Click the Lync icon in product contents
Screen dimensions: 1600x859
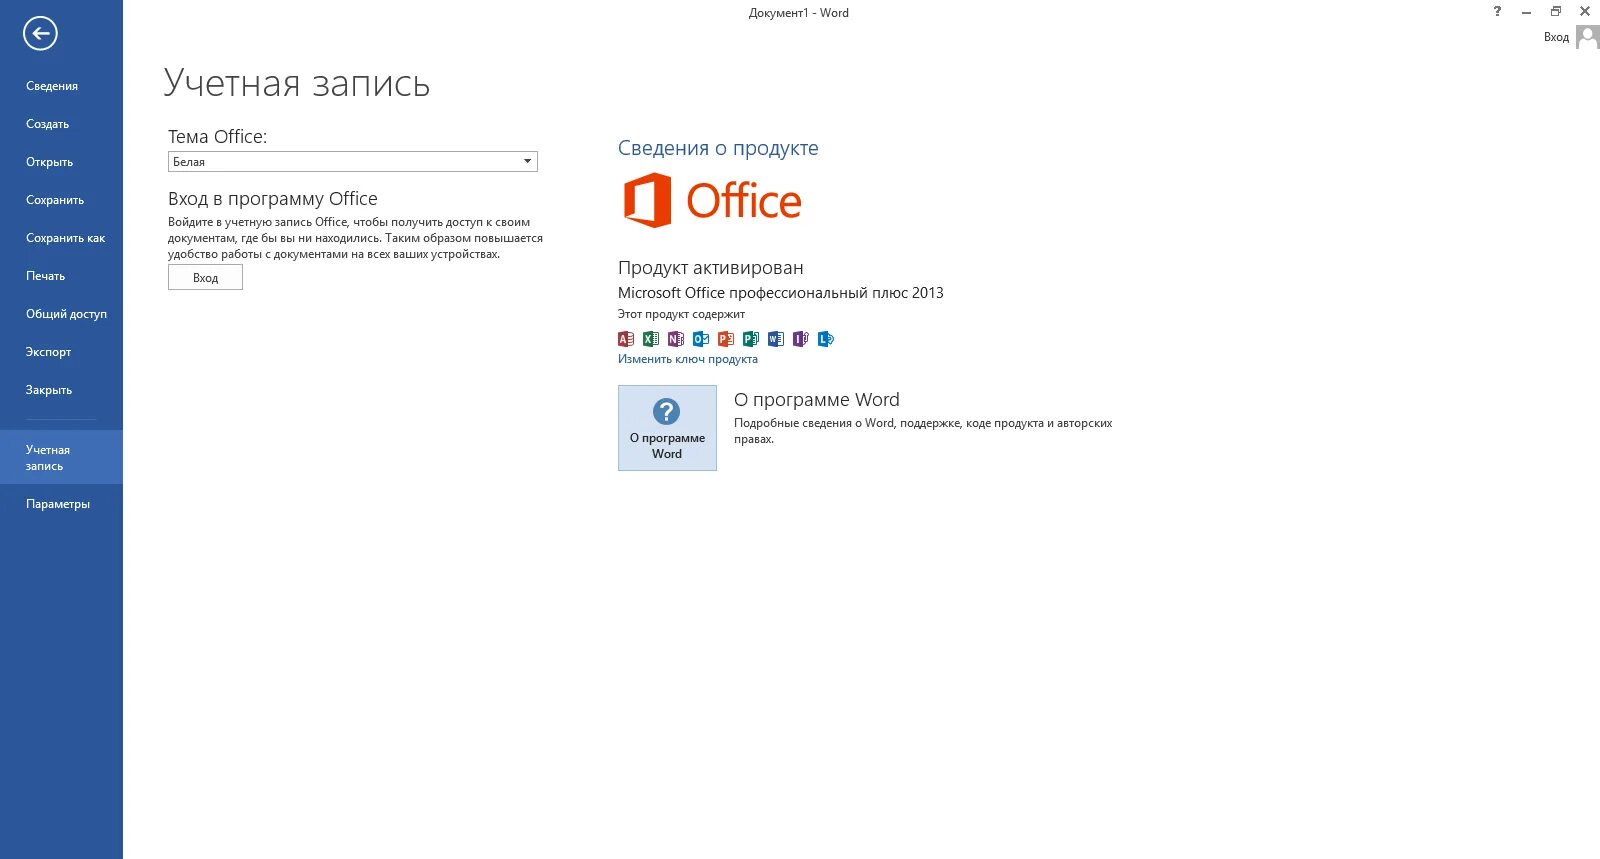tap(826, 339)
